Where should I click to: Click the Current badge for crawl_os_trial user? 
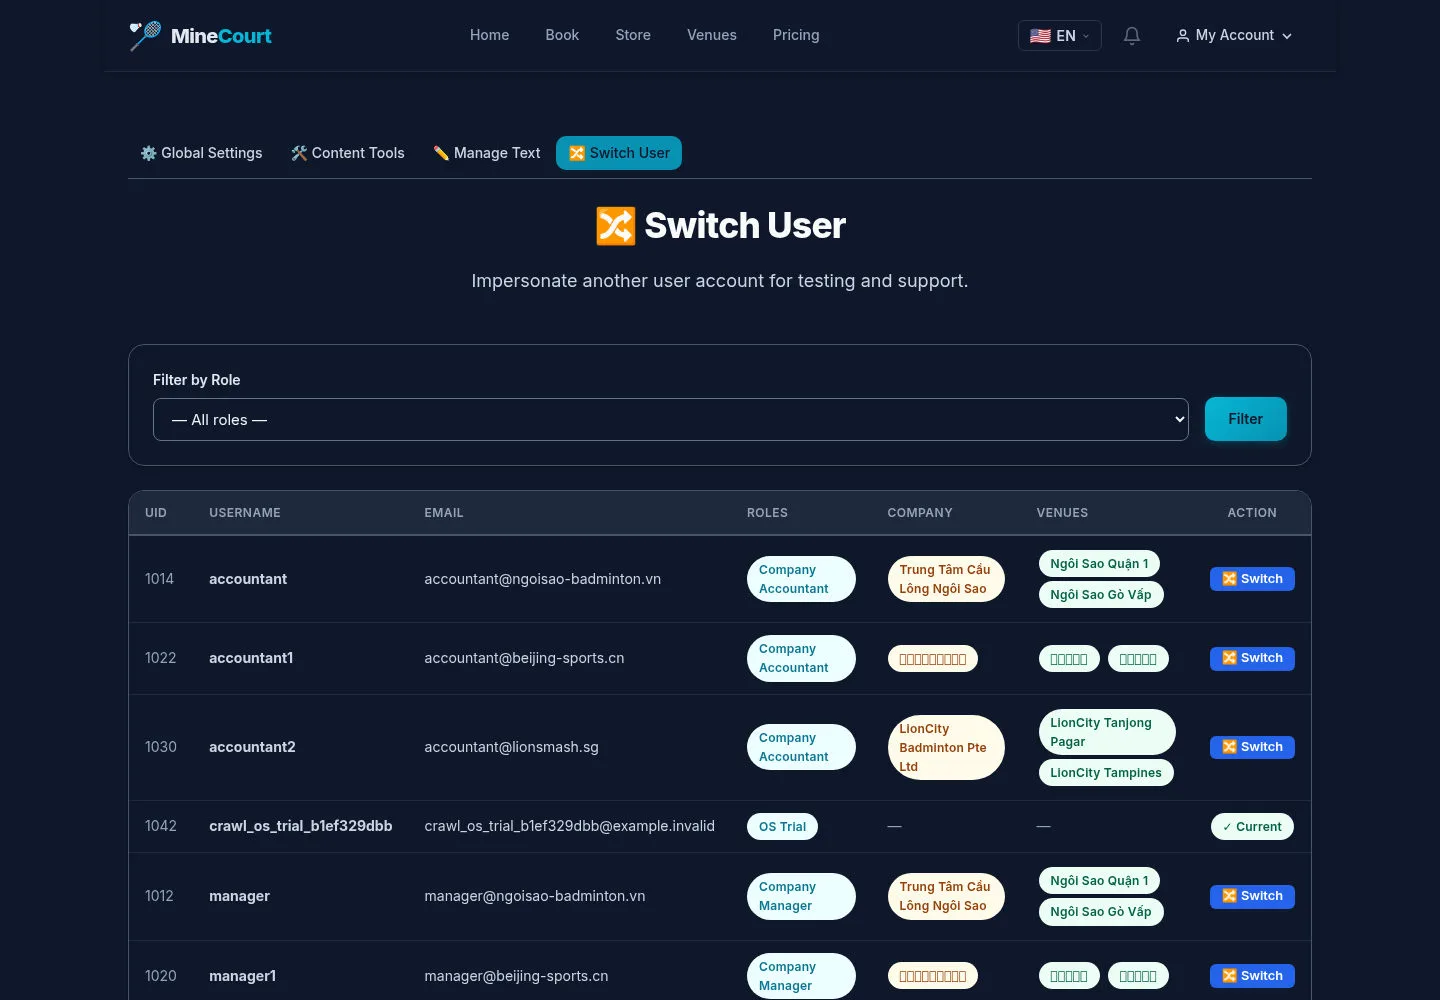click(1252, 827)
